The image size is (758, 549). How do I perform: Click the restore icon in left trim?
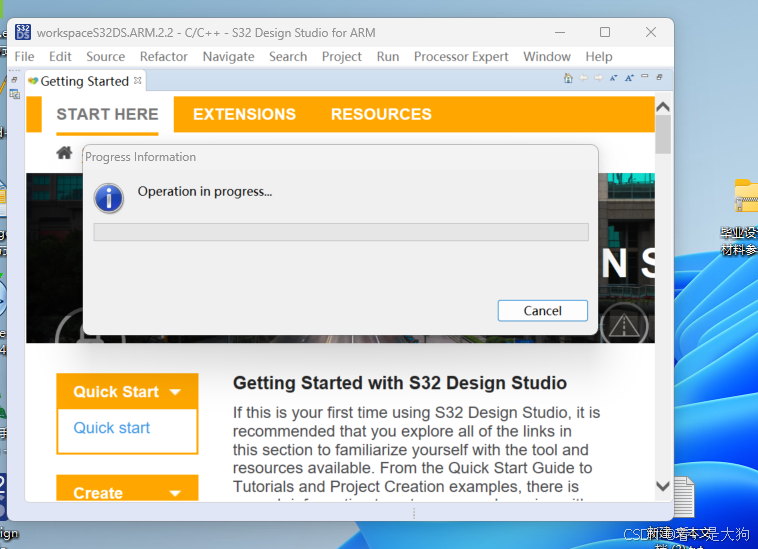[x=15, y=80]
